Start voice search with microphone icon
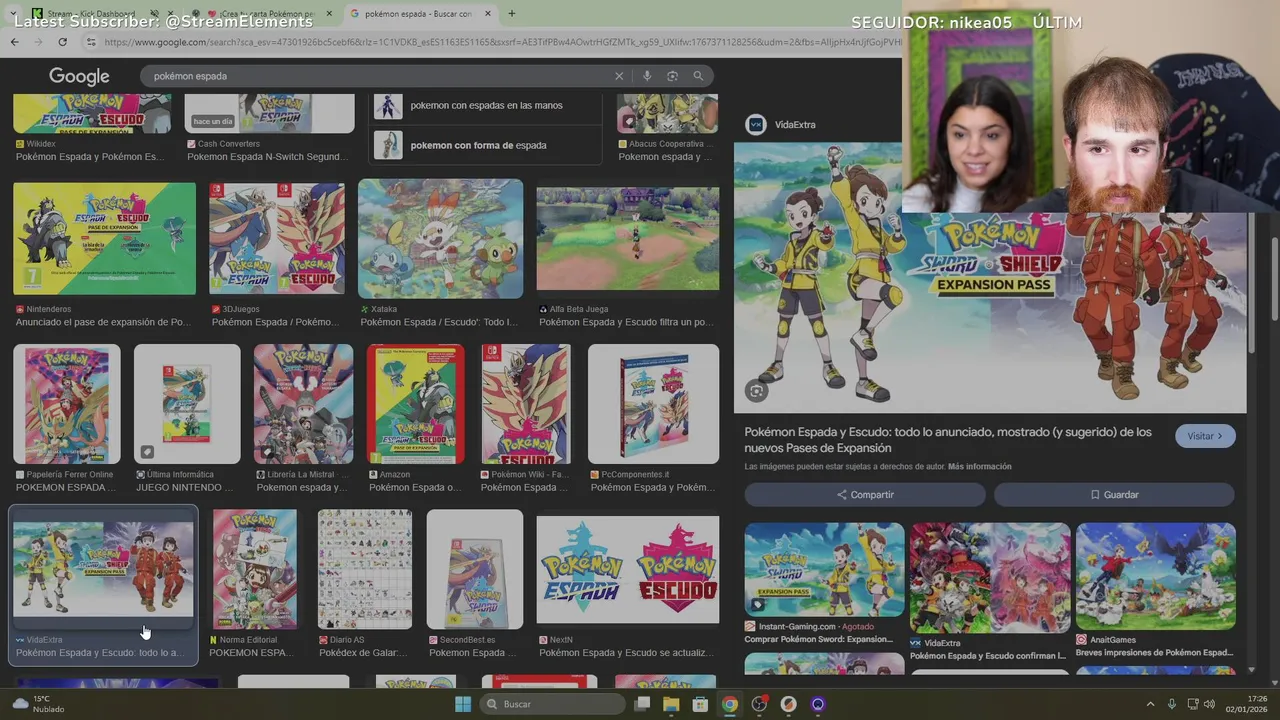Screen dimensions: 1280x720 [647, 76]
